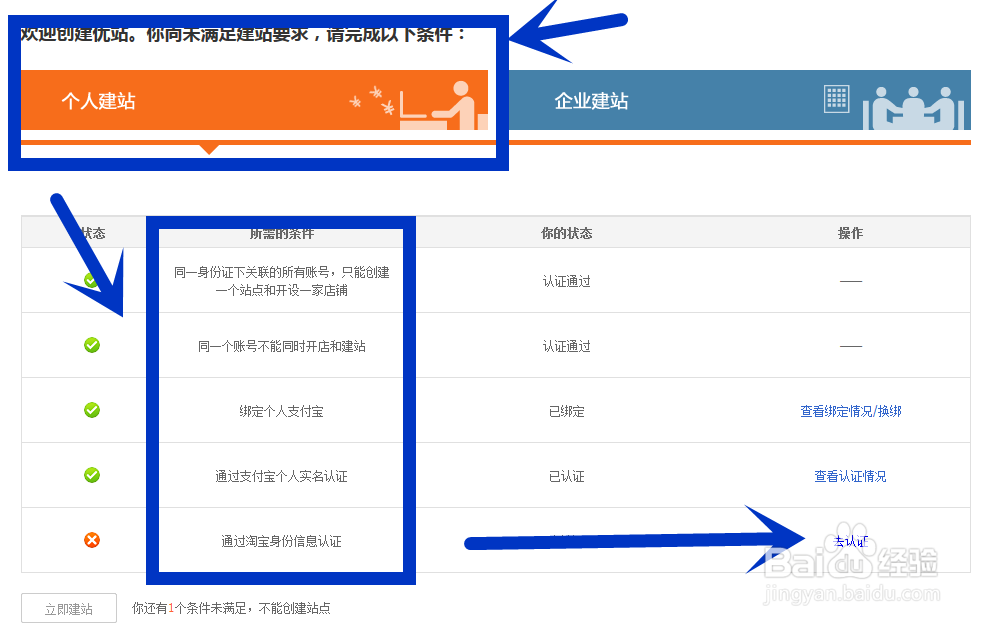
Task: Click the 已绑定 status cell
Action: 567,411
